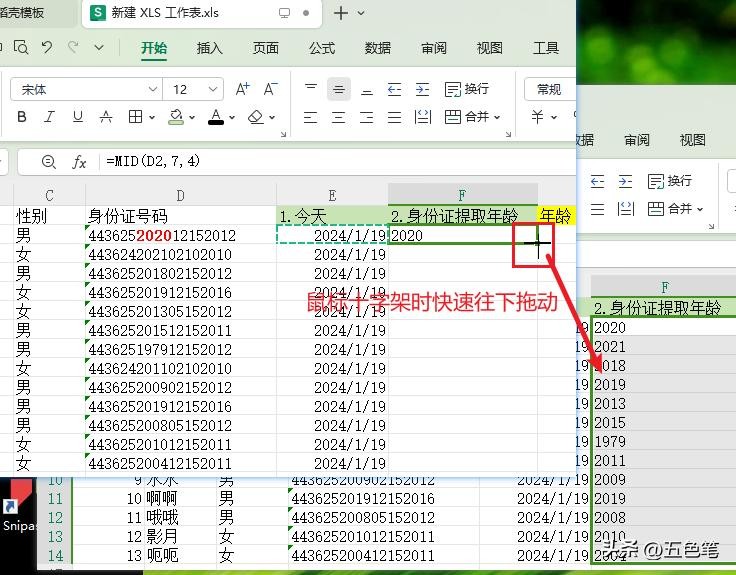Click the print preview icon

click(22, 47)
